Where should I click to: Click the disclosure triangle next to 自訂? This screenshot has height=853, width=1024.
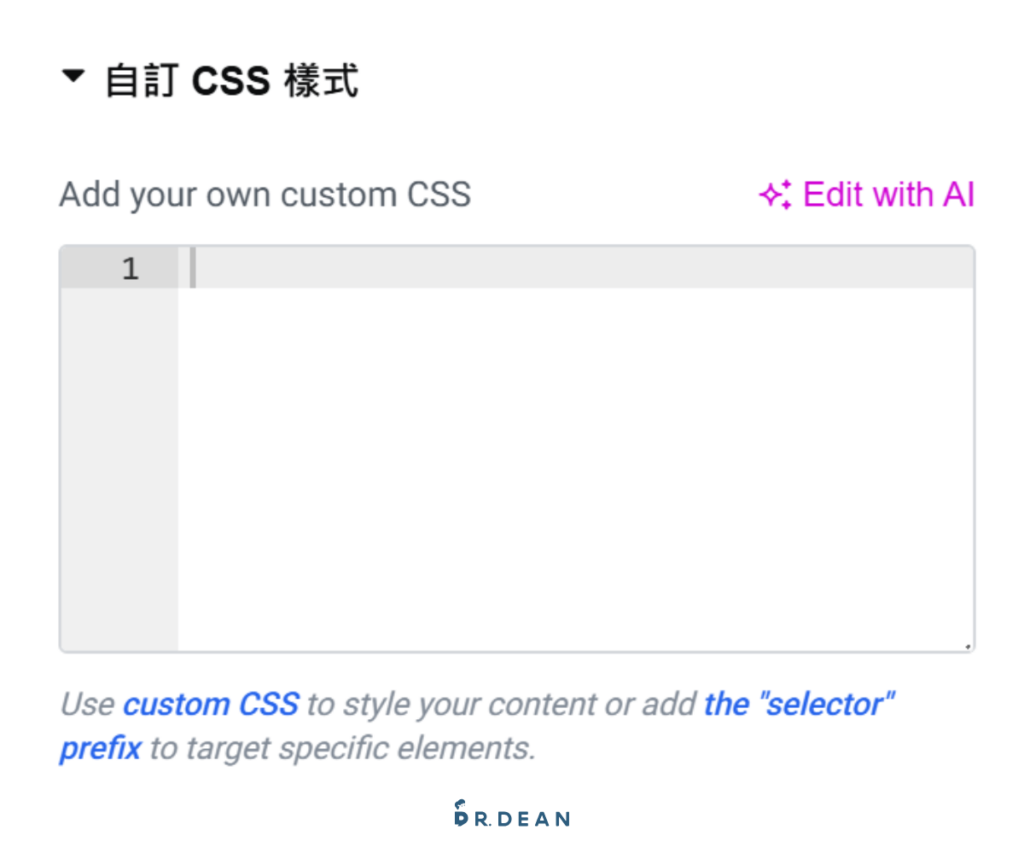[71, 78]
